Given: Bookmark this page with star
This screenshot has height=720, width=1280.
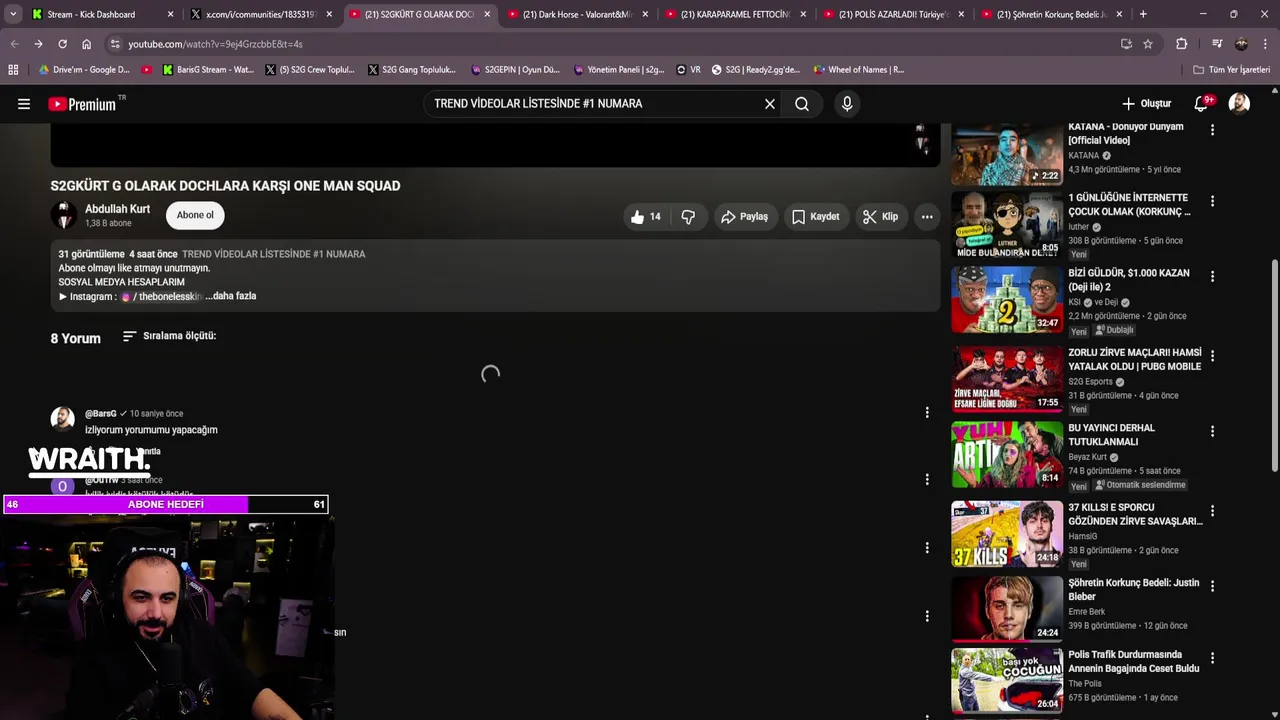Looking at the screenshot, I should coord(1148,44).
